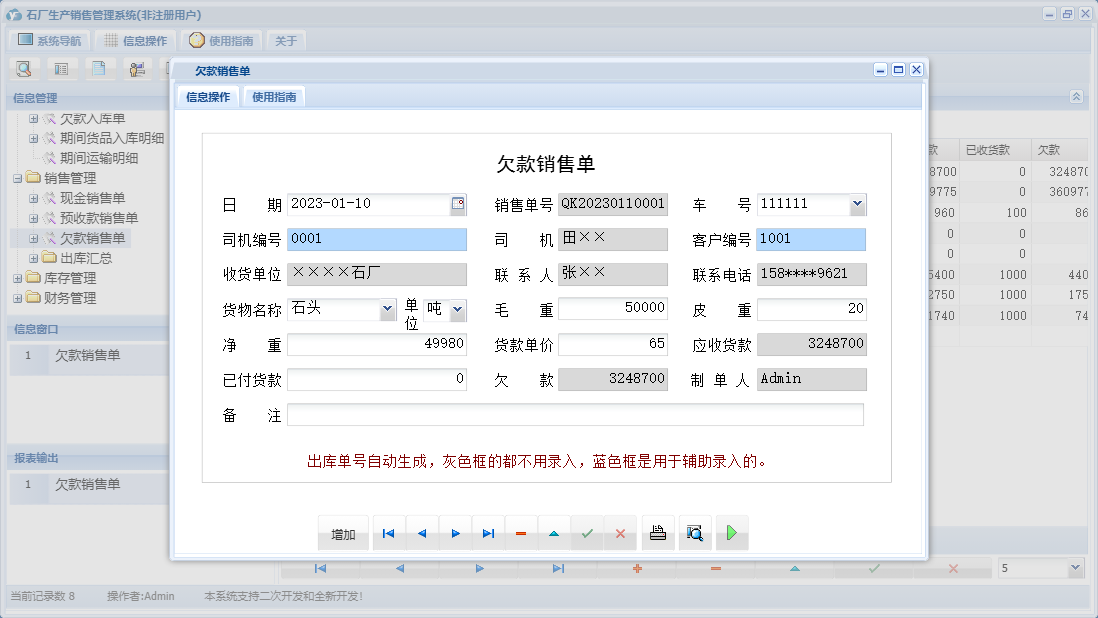Confirm entry with the green checkmark icon
Screen dimensions: 1098x618
click(587, 533)
